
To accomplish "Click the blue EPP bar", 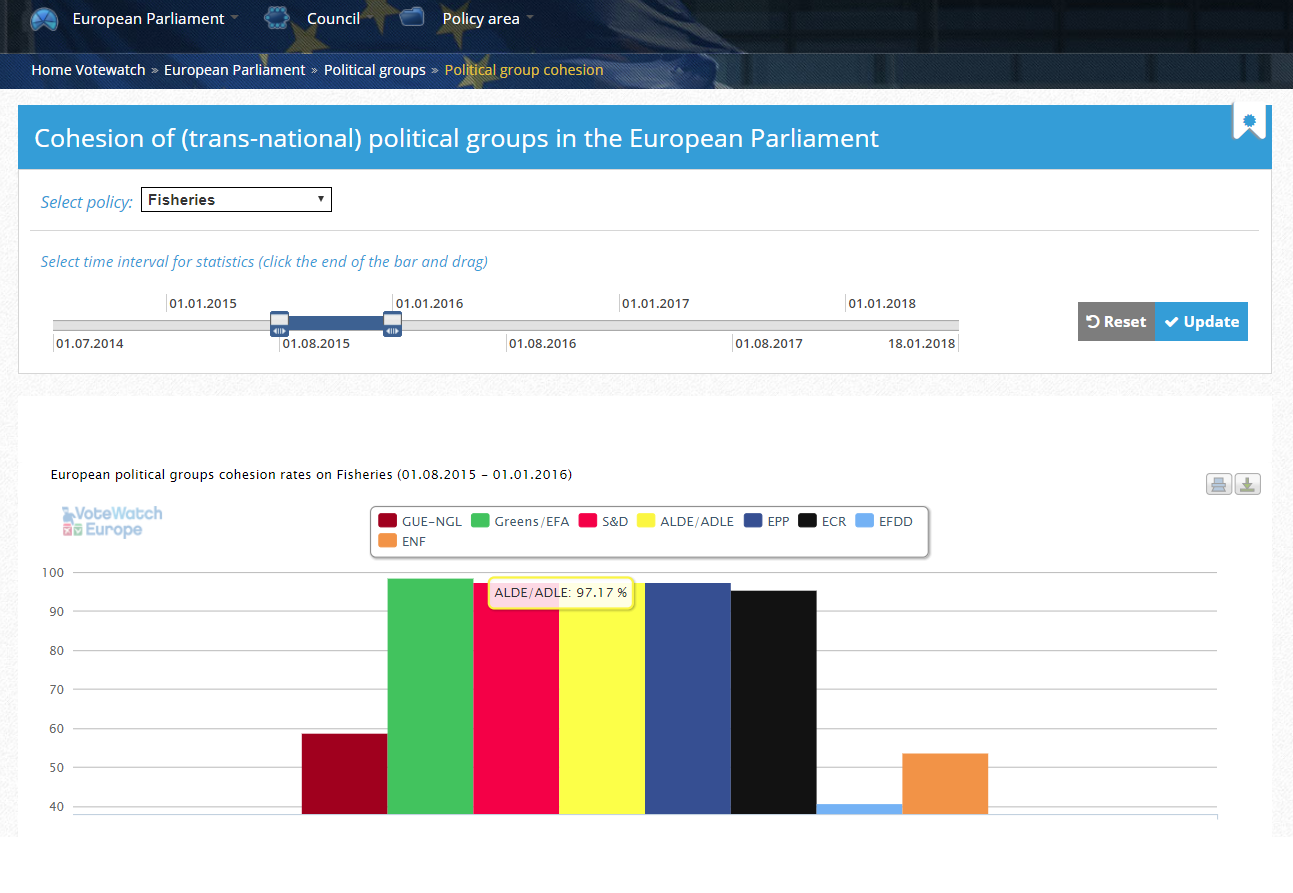I will point(688,698).
